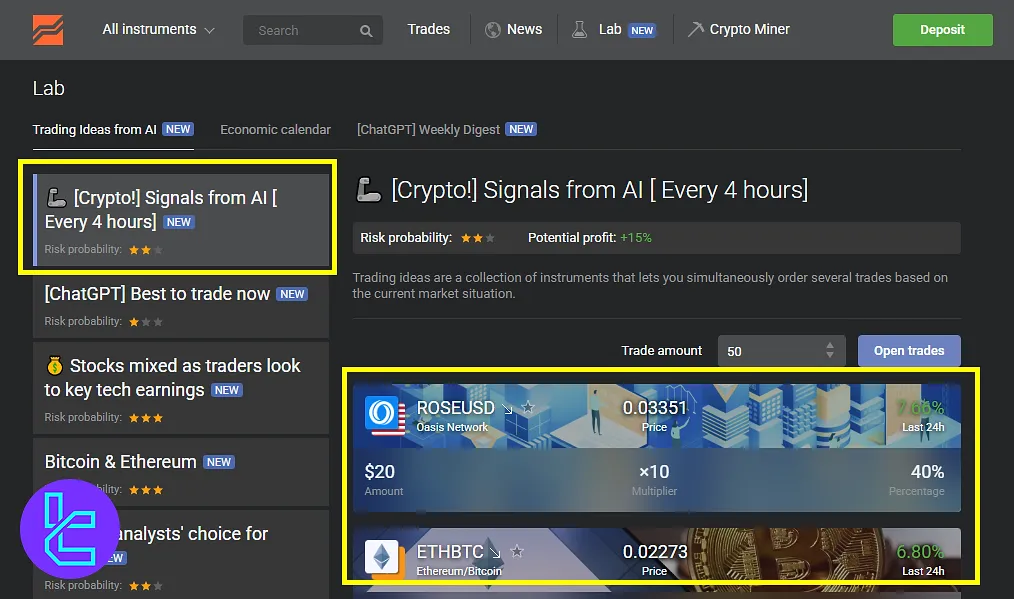Viewport: 1014px width, 599px height.
Task: Click the money bag icon in Stocks idea
Action: (x=54, y=365)
